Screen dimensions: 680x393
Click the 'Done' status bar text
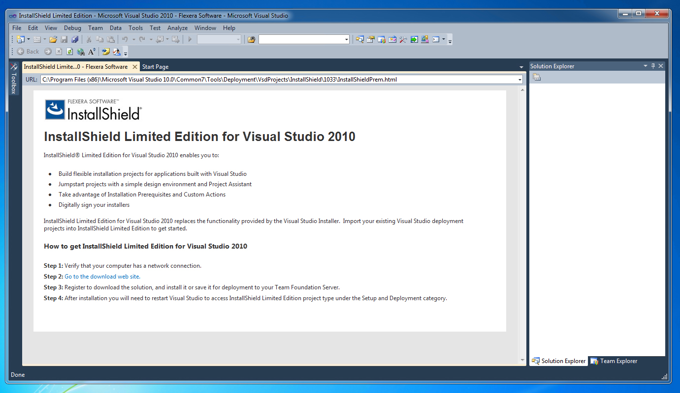(18, 375)
